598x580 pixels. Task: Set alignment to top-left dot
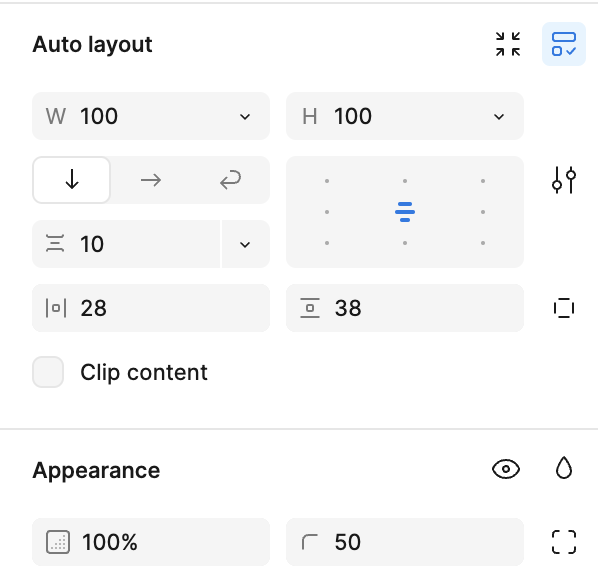coord(327,181)
